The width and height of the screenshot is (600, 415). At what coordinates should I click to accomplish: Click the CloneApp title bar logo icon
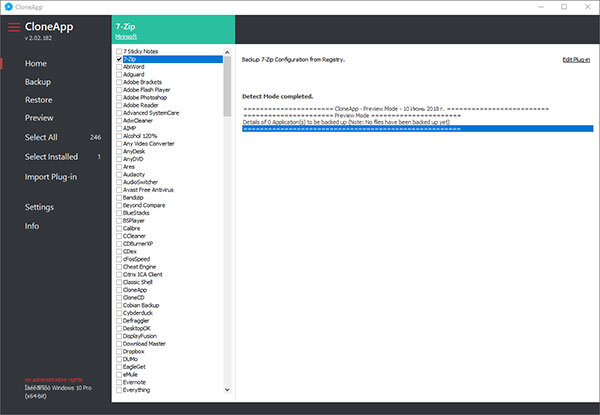tap(8, 7)
